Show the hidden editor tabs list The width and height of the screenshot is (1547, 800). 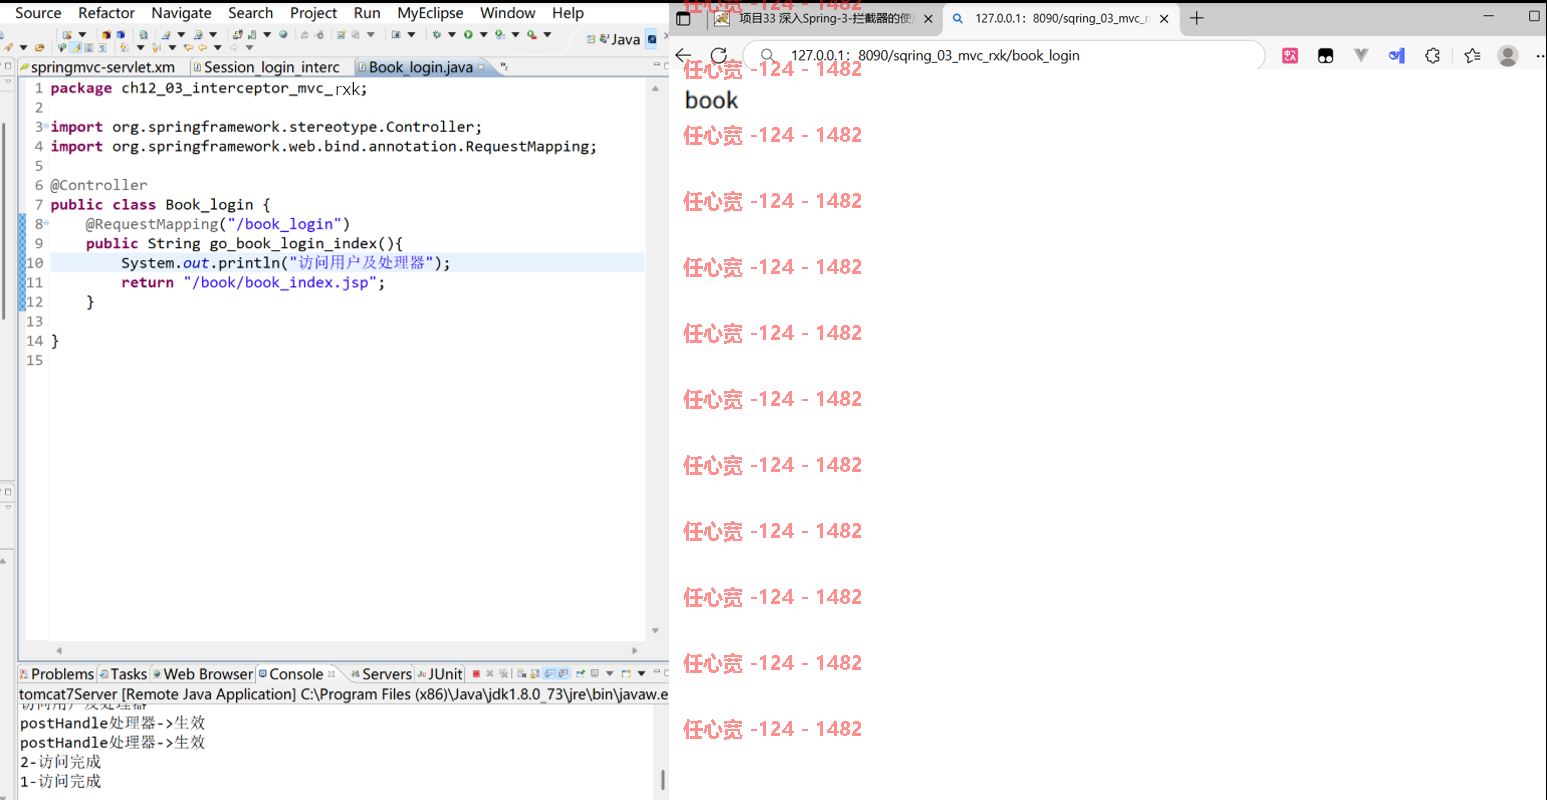coord(504,67)
